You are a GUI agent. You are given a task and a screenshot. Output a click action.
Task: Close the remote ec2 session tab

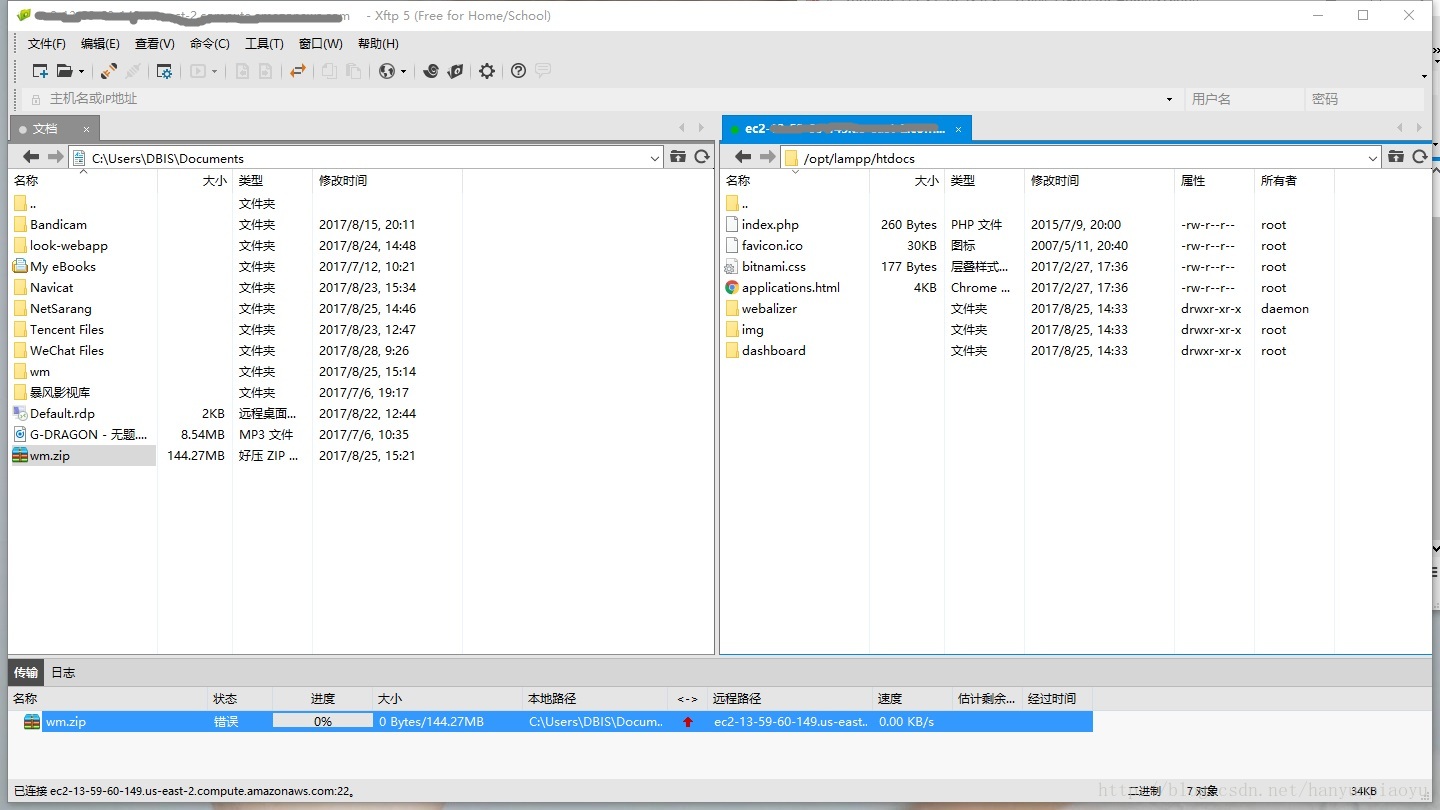[958, 129]
